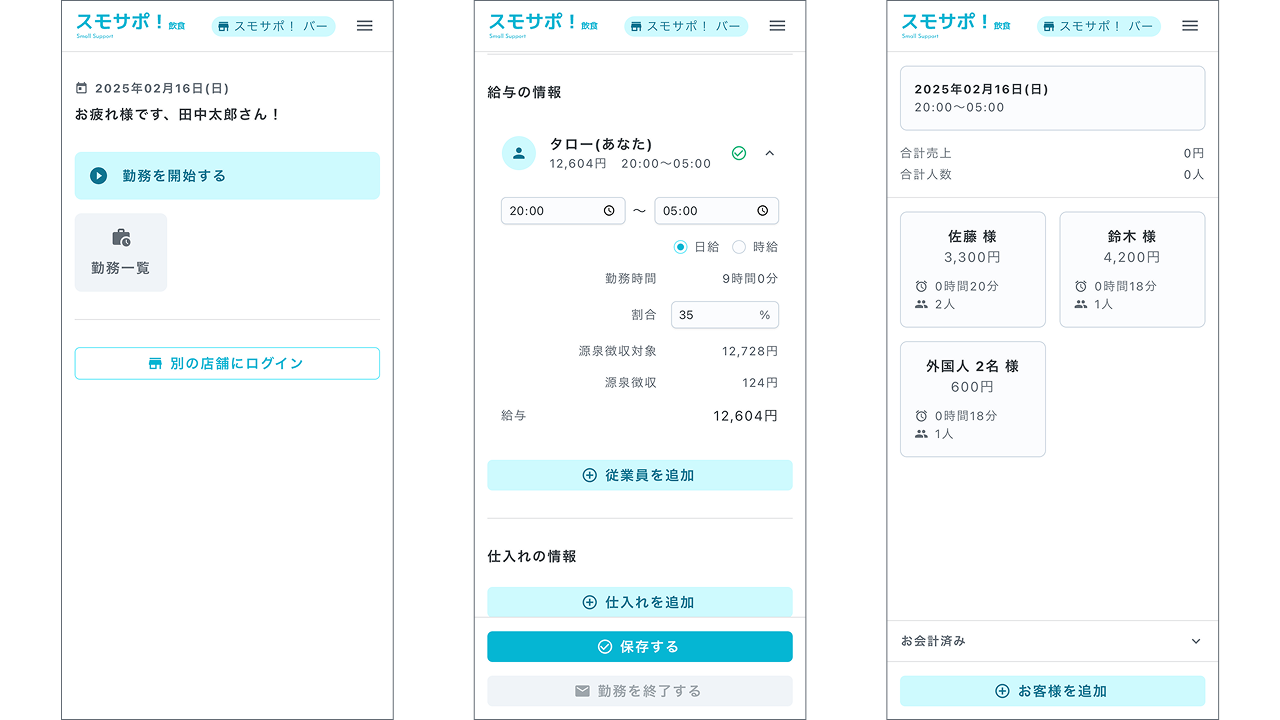The image size is (1280, 720).
Task: Click the play icon in 勤務を開始する
Action: 98,176
